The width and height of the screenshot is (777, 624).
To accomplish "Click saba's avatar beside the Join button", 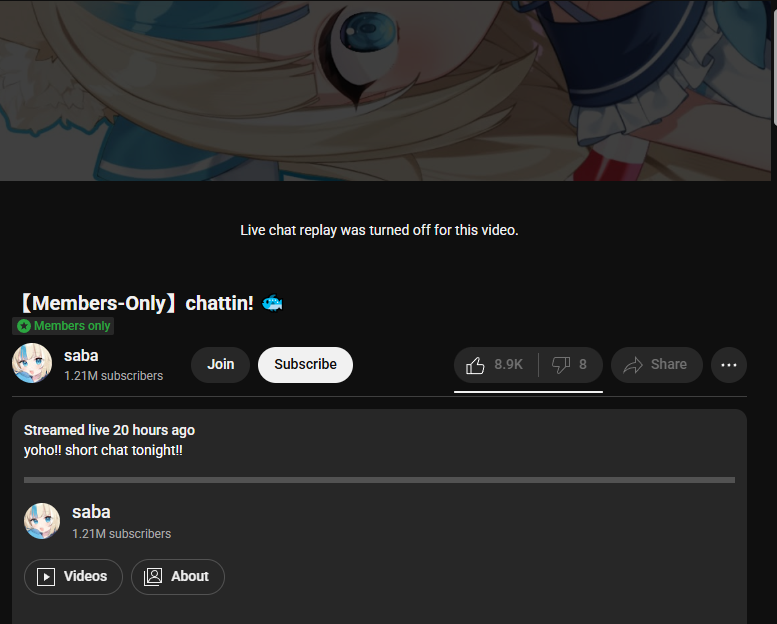I will (x=32, y=363).
